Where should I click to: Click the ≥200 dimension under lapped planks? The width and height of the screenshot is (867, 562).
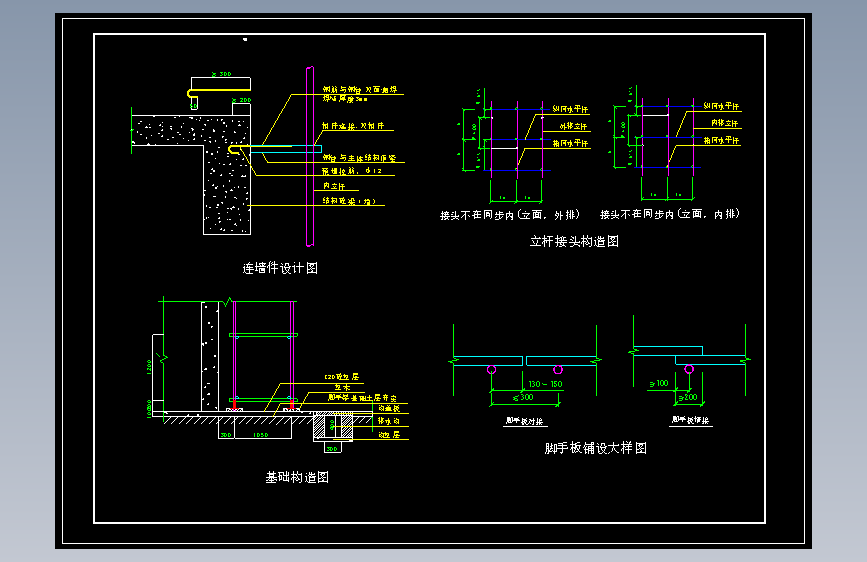point(688,397)
